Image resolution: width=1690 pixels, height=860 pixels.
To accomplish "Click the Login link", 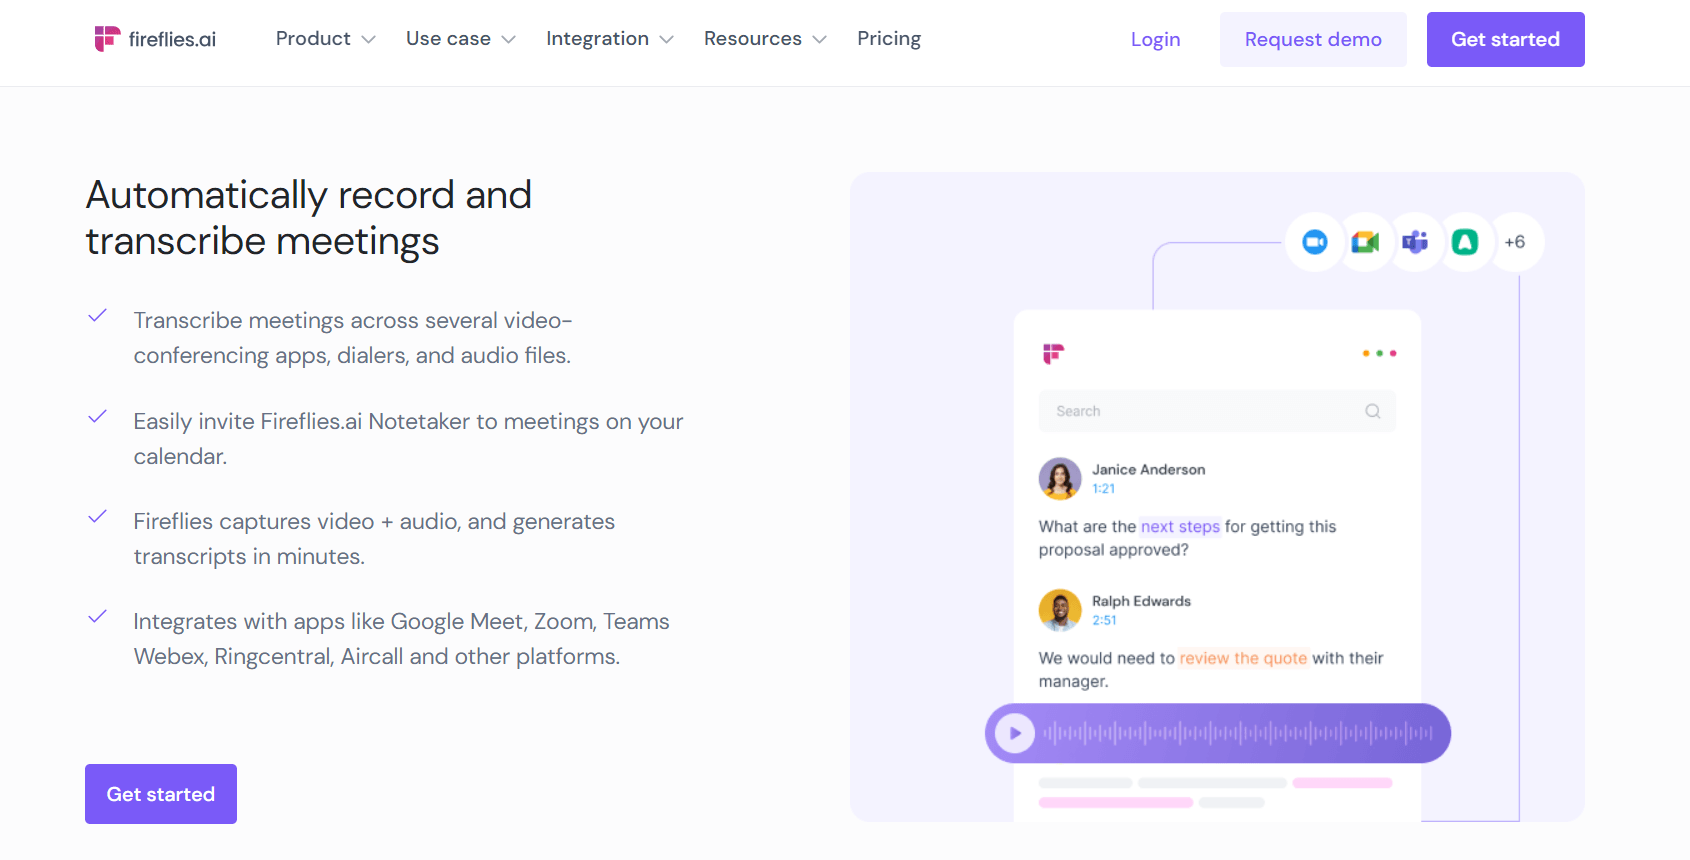I will 1155,40.
